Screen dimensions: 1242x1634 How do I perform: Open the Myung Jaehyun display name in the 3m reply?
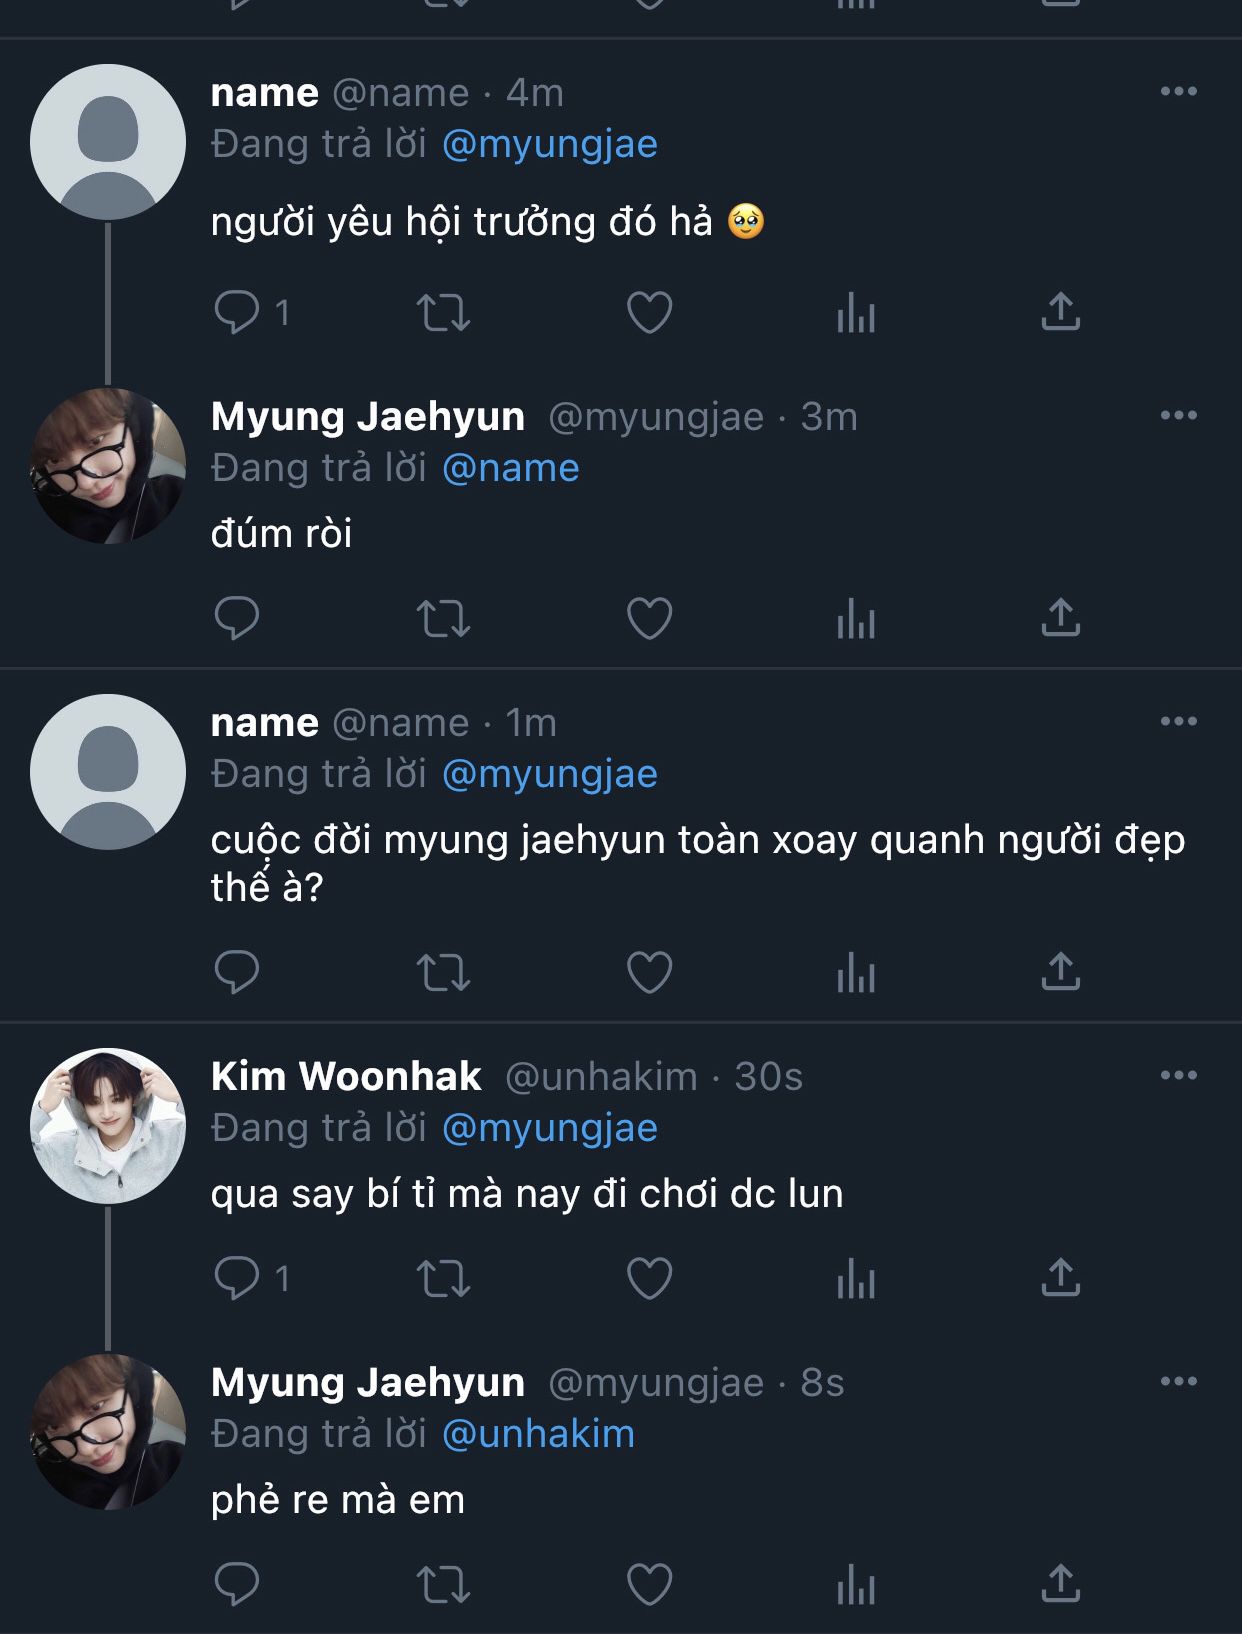pyautogui.click(x=368, y=416)
